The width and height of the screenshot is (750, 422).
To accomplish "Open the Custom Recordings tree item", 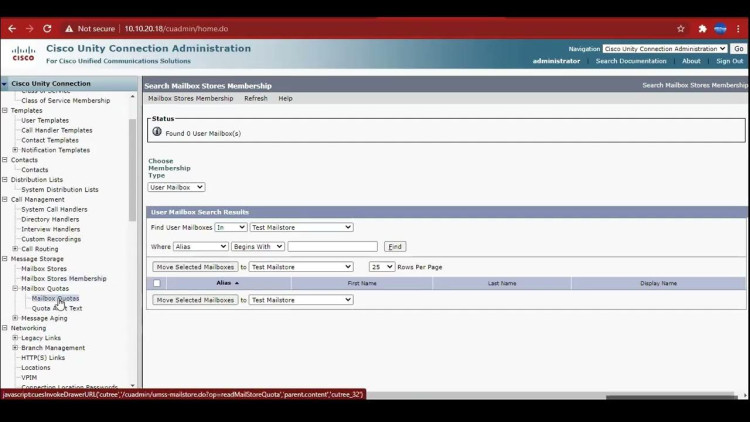I will point(51,239).
